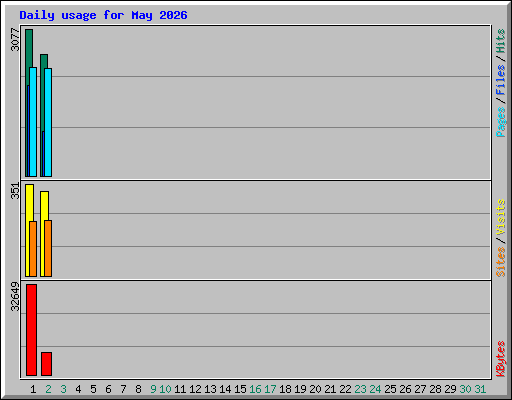This screenshot has height=400, width=512.
Task: Click day label 17 on the axis
Action: pyautogui.click(x=270, y=389)
